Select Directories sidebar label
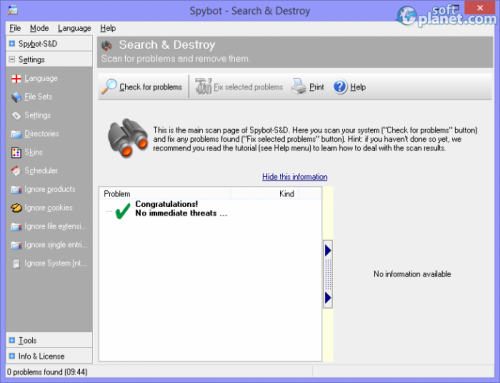This screenshot has height=383, width=500. (x=42, y=134)
